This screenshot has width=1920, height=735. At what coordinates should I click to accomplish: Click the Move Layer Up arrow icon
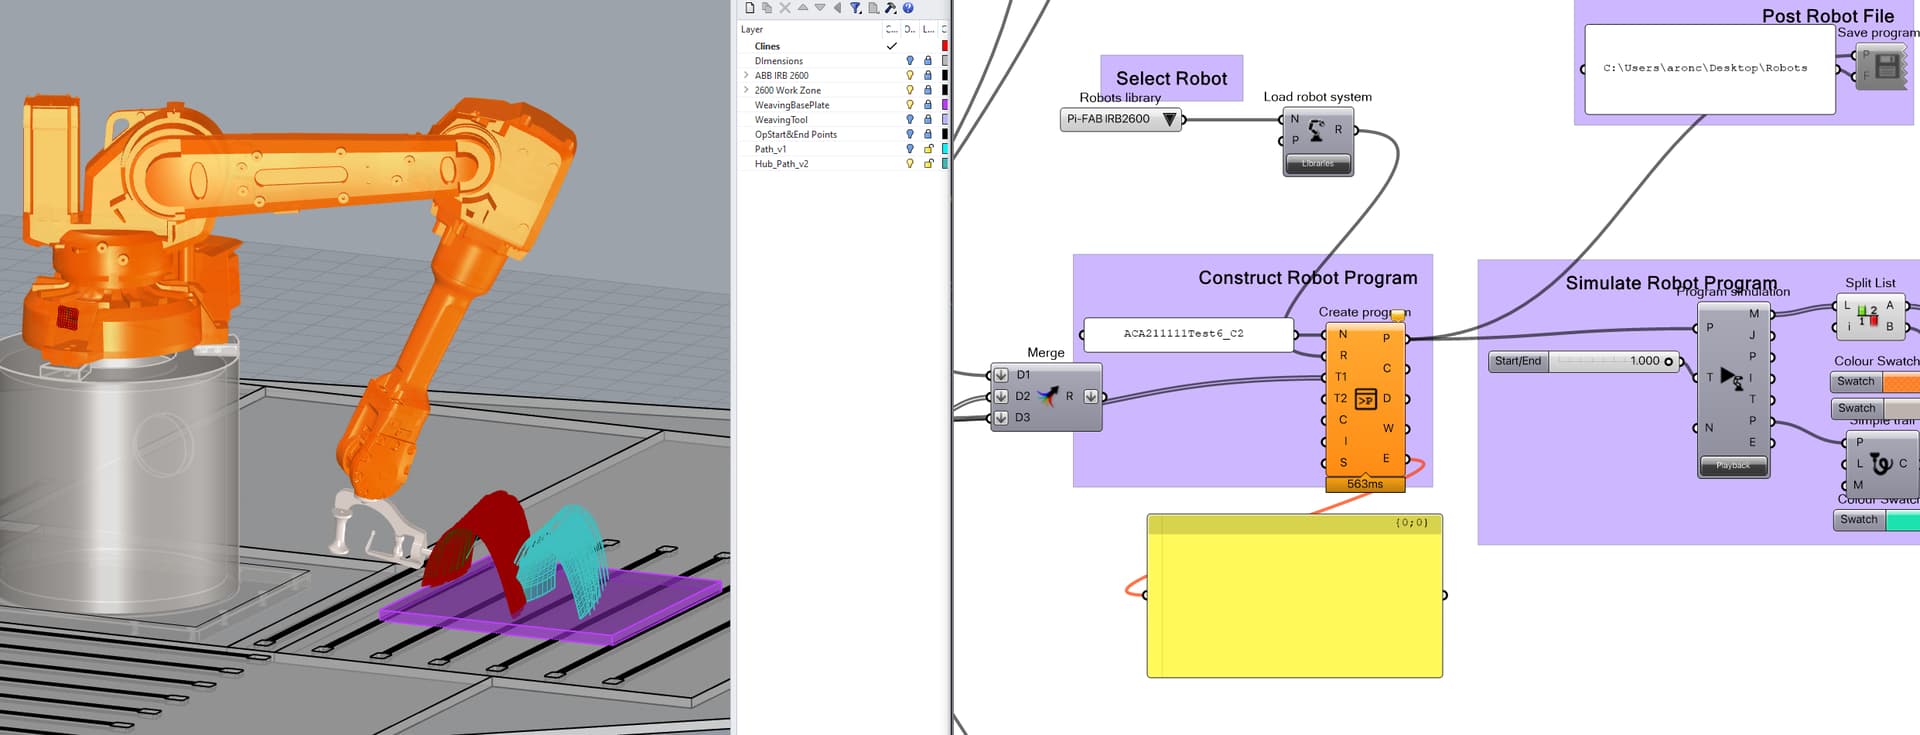point(802,7)
